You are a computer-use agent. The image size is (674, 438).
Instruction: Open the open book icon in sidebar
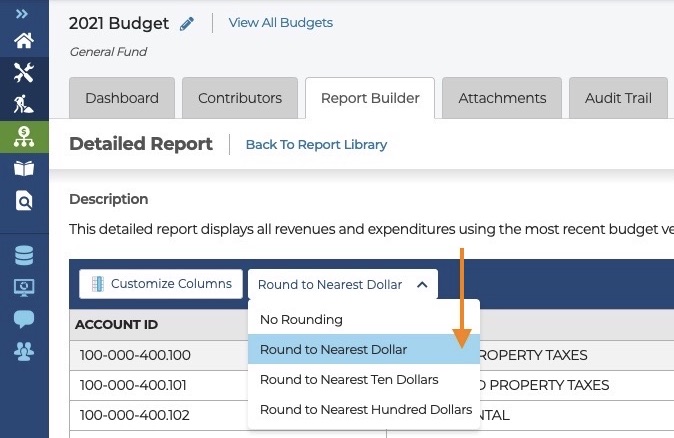tap(24, 169)
